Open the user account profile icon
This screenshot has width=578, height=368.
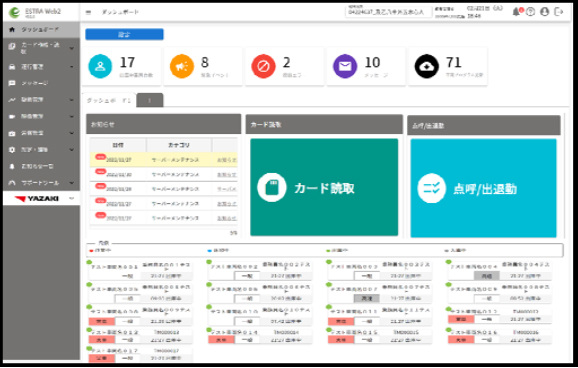click(x=544, y=12)
